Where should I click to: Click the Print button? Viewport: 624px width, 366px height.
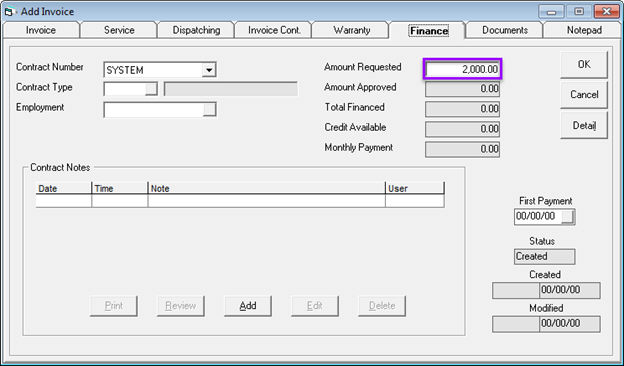(x=113, y=306)
